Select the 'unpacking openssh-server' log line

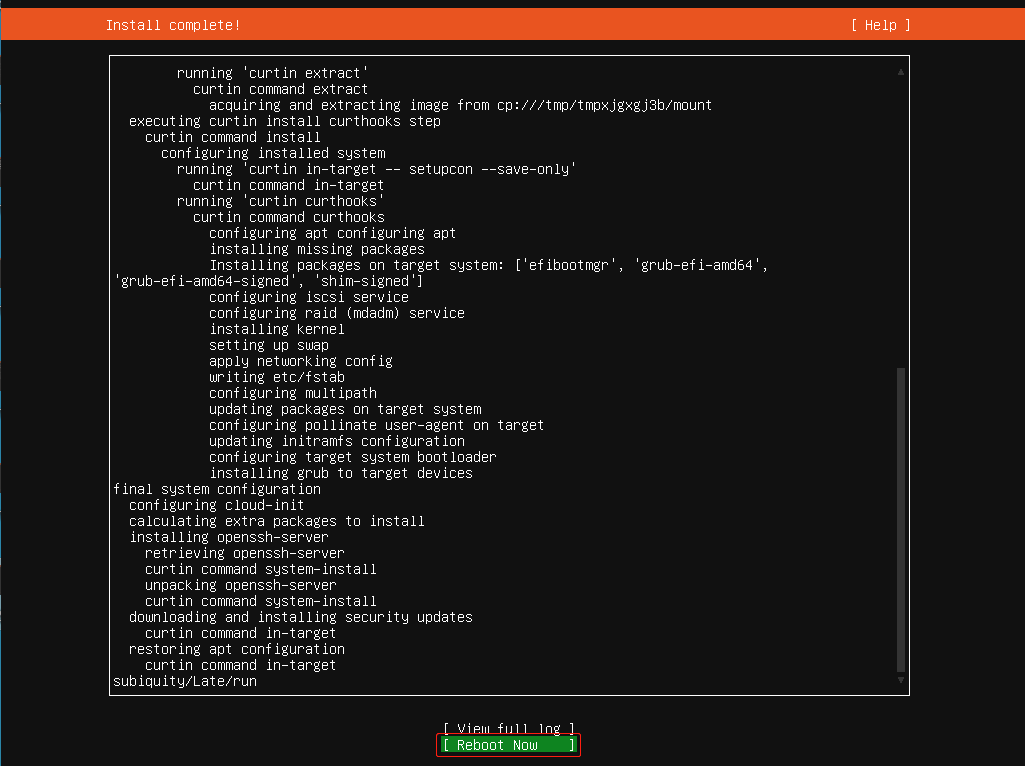tap(241, 585)
